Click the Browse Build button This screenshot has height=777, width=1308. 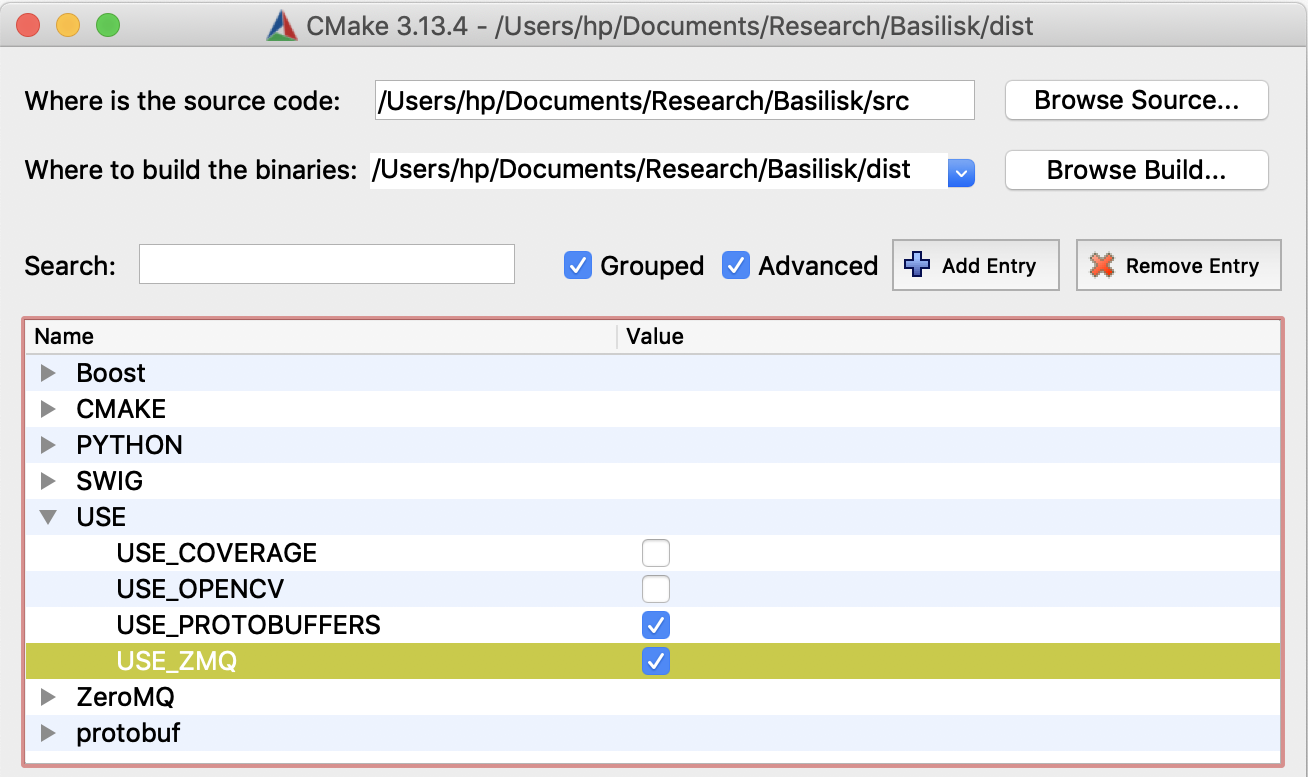tap(1136, 170)
